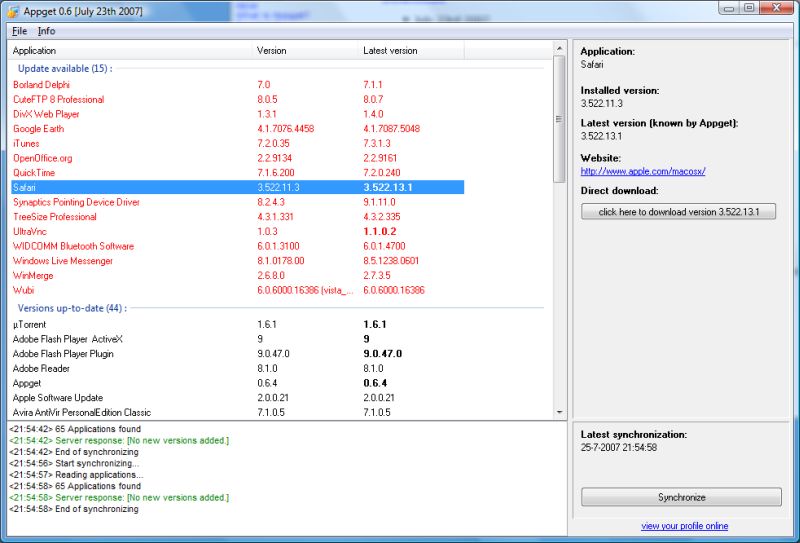Minimize the Appget window
Image resolution: width=800 pixels, height=543 pixels.
click(x=729, y=8)
